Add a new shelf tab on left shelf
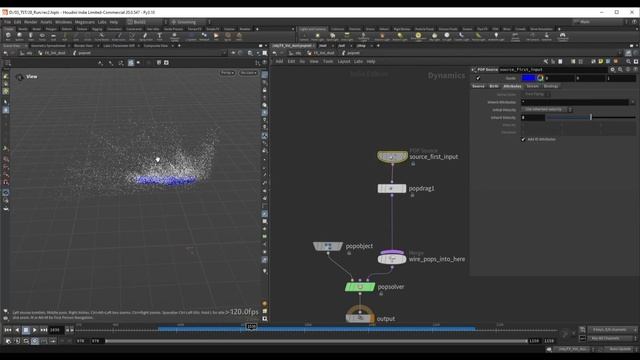 pyautogui.click(x=257, y=29)
